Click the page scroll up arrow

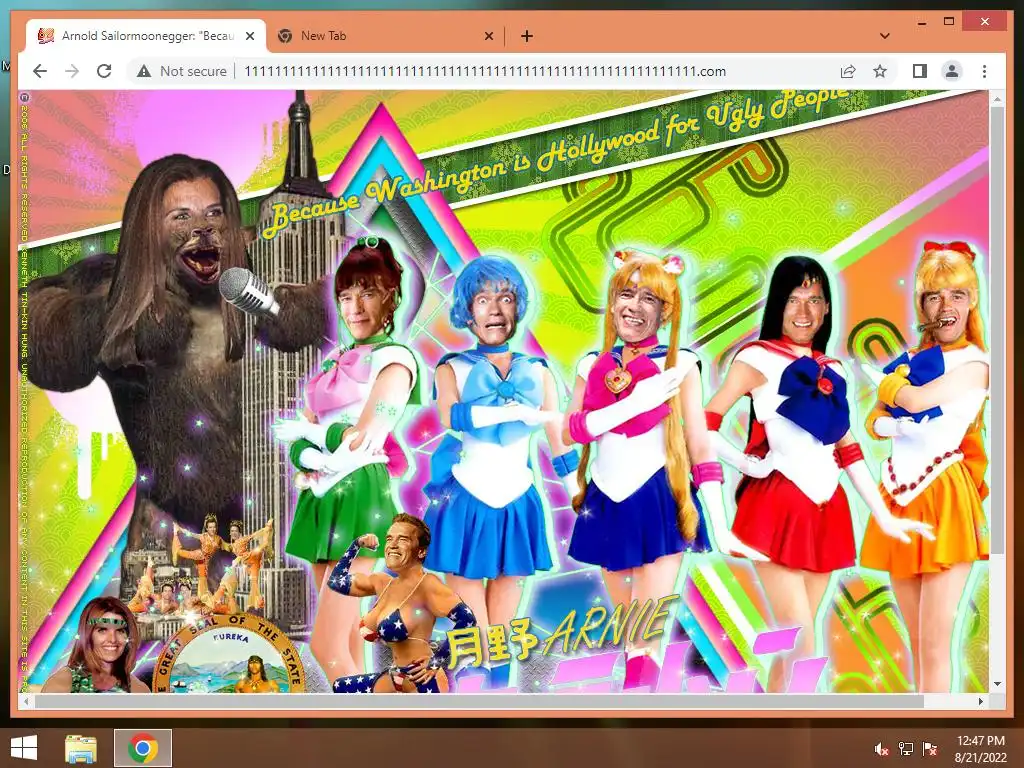[997, 99]
